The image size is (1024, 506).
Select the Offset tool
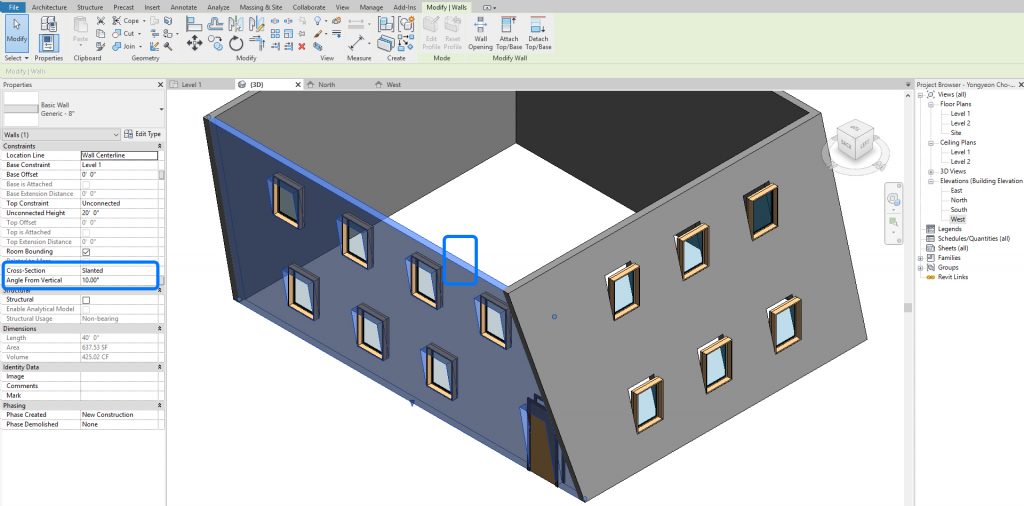point(215,25)
